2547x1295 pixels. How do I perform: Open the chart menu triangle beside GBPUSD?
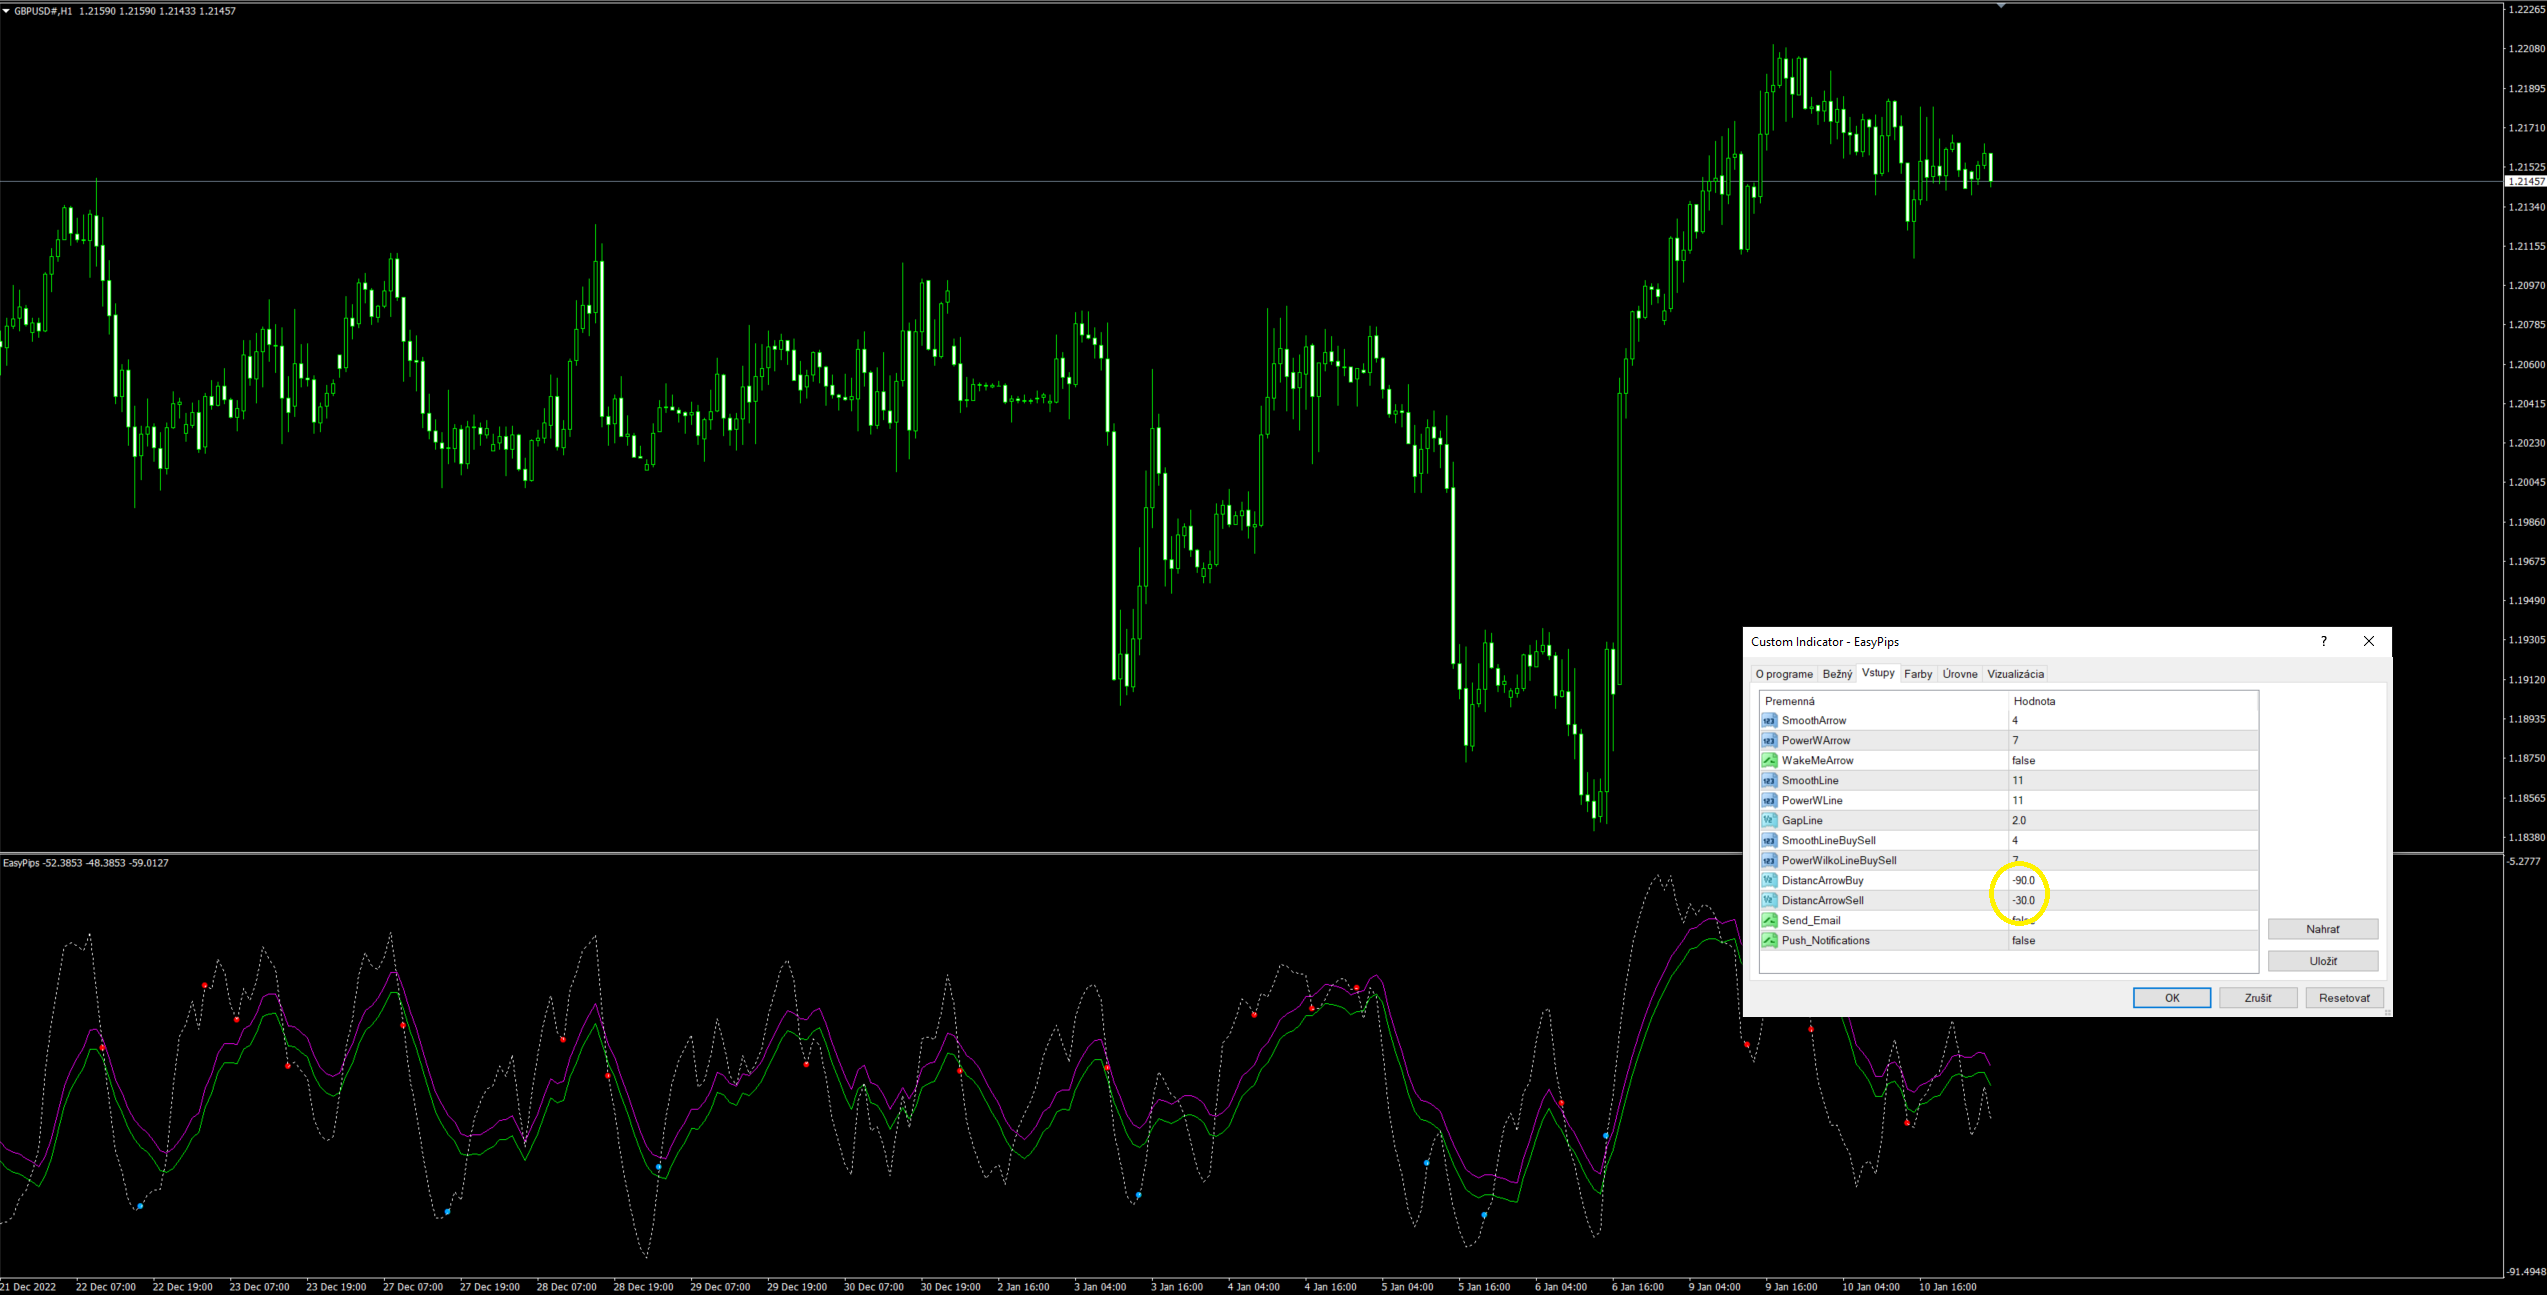6,11
